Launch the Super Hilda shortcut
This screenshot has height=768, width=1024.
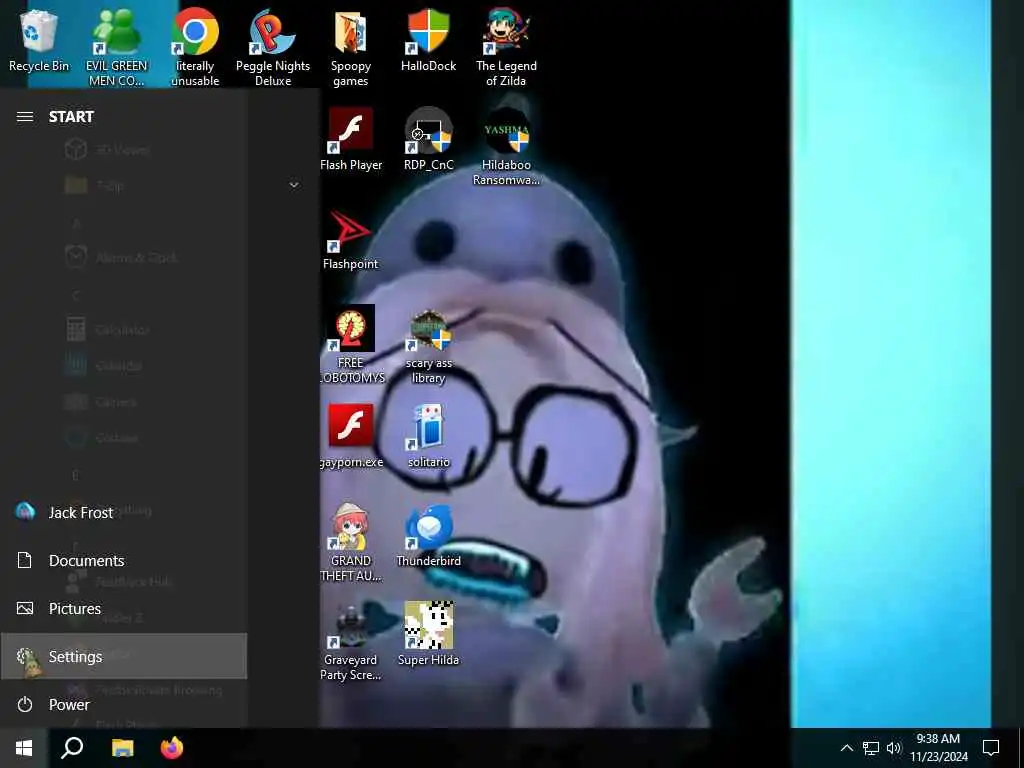[x=428, y=635]
